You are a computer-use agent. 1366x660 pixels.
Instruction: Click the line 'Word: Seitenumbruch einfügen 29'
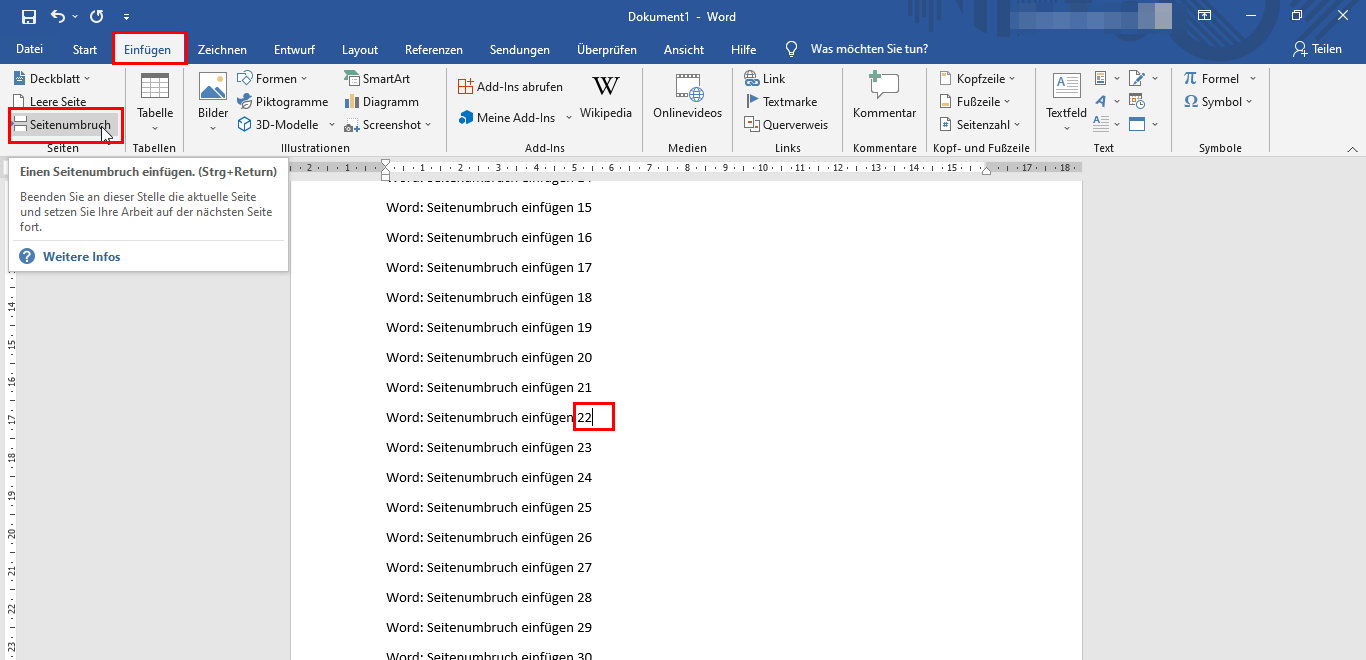point(489,627)
